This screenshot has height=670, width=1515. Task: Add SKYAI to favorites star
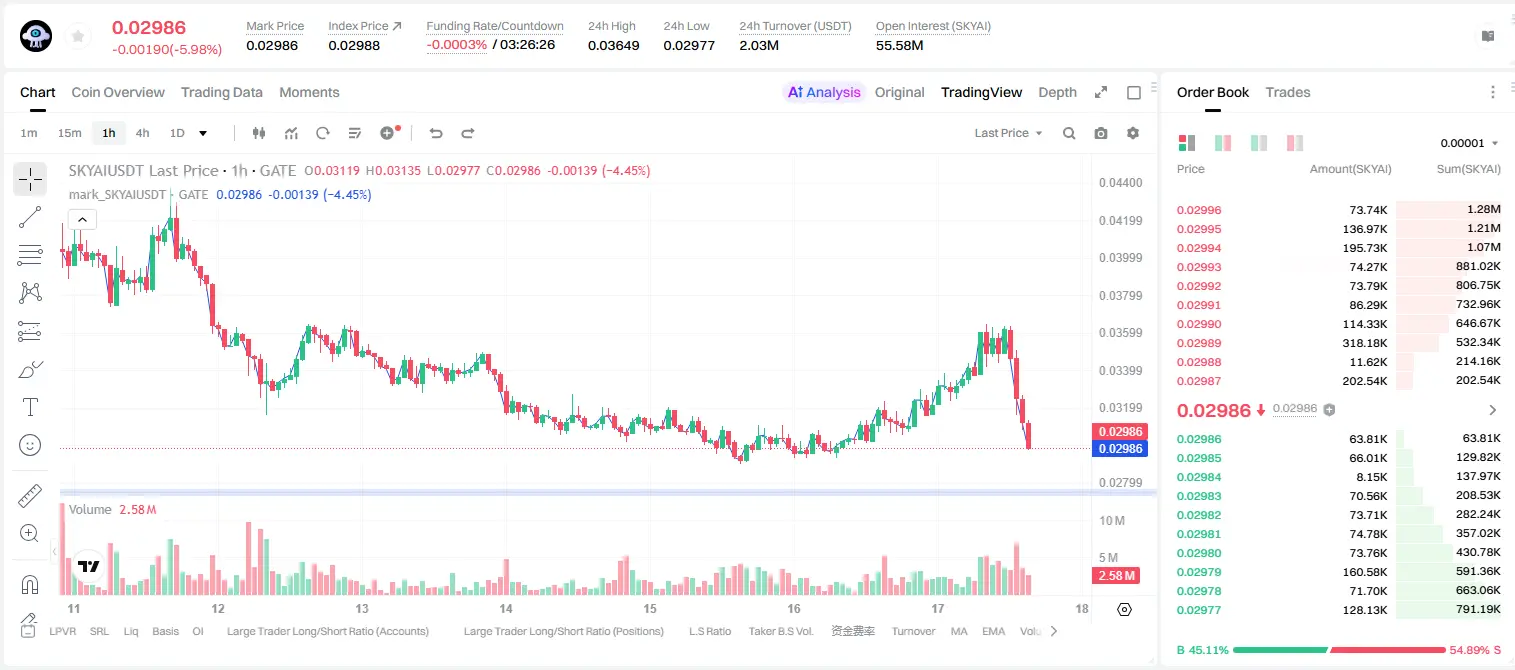point(78,37)
